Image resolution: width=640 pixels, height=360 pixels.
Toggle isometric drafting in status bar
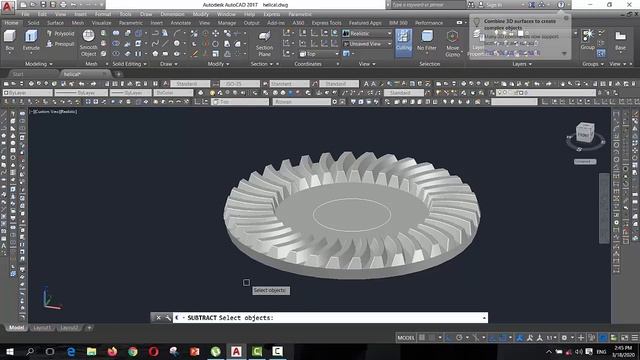(x=475, y=338)
